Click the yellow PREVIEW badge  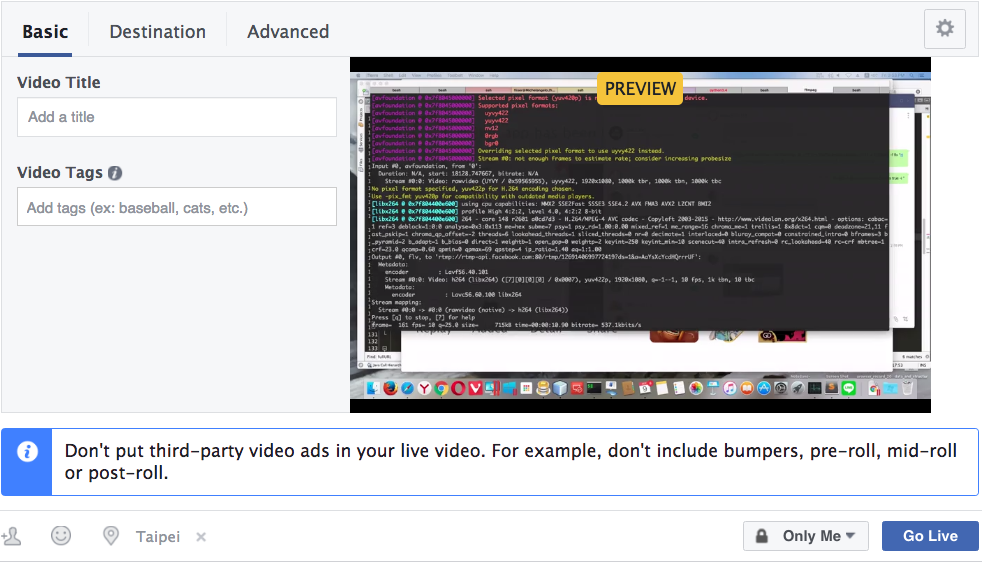(640, 88)
